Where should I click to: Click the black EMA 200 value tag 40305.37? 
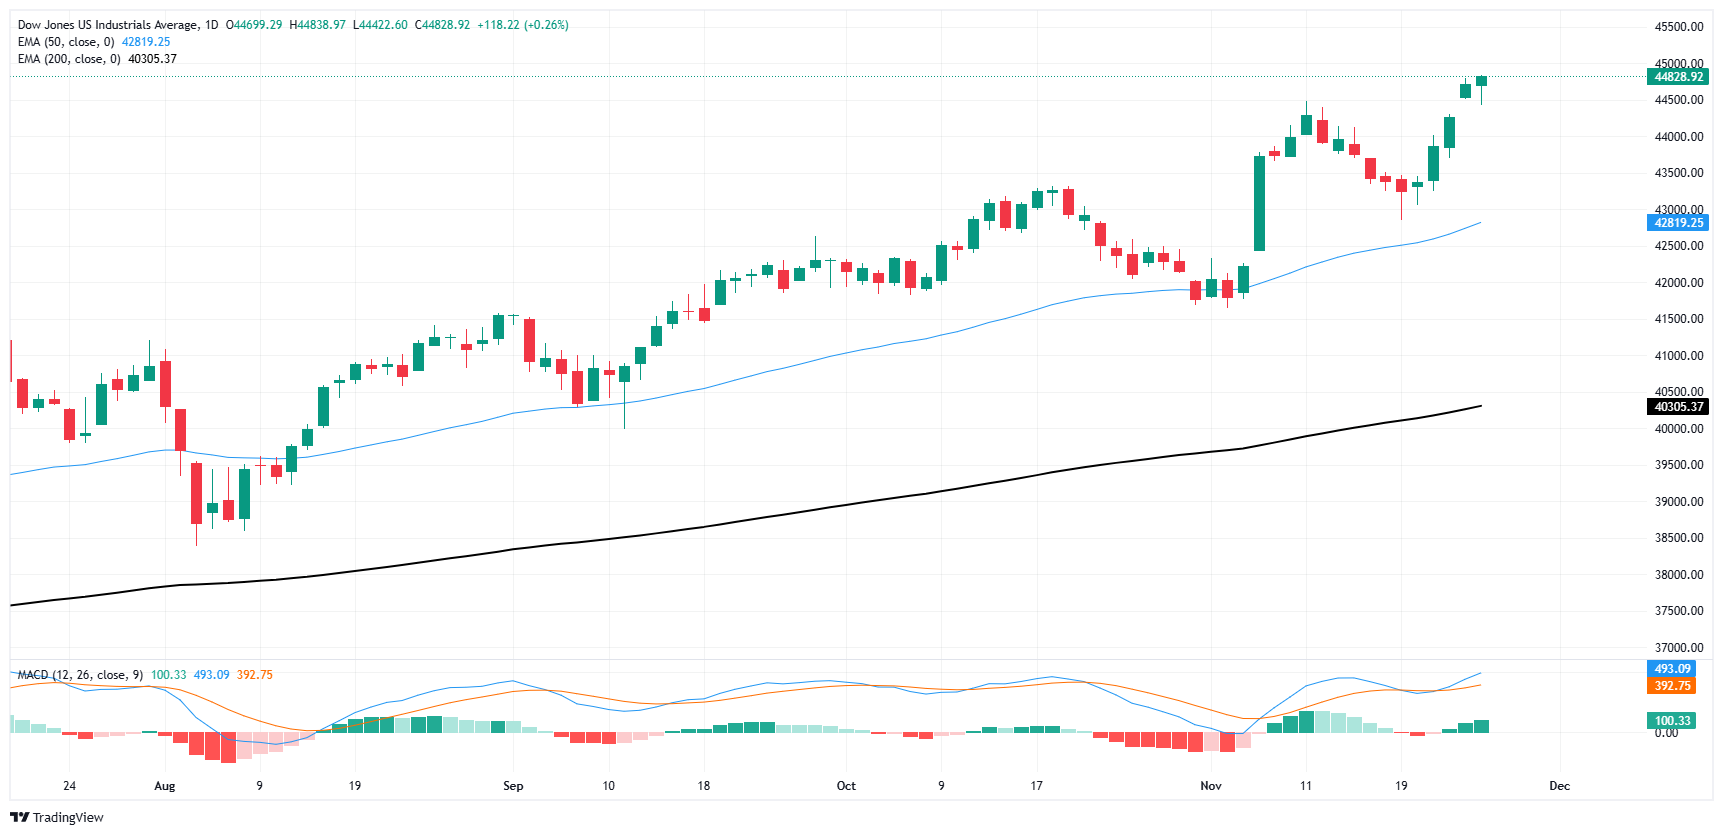pos(1678,407)
